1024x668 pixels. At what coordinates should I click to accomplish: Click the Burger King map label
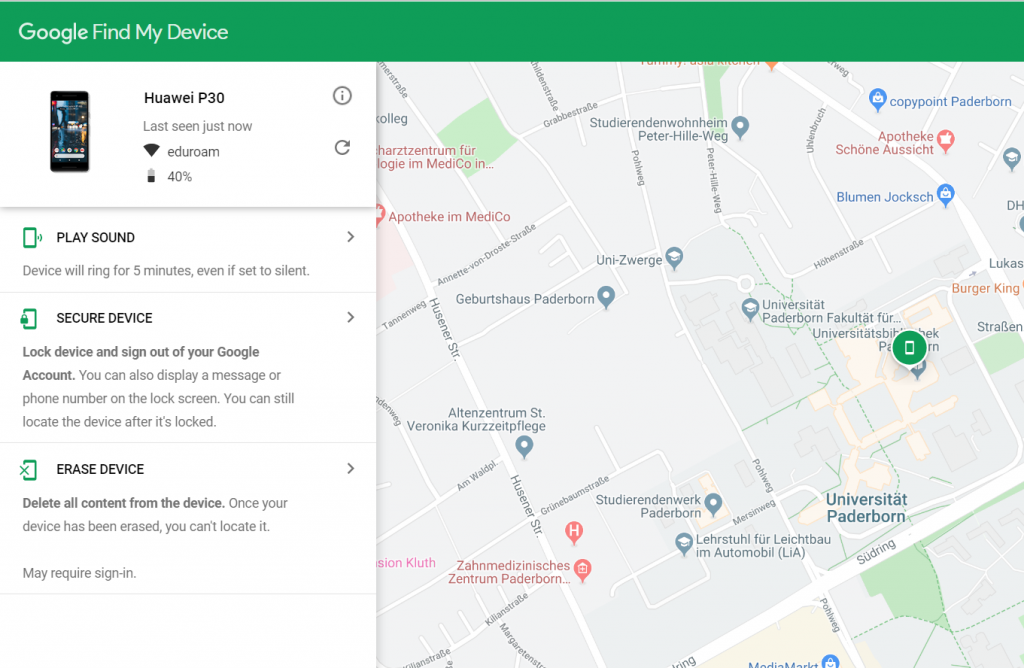pos(985,288)
